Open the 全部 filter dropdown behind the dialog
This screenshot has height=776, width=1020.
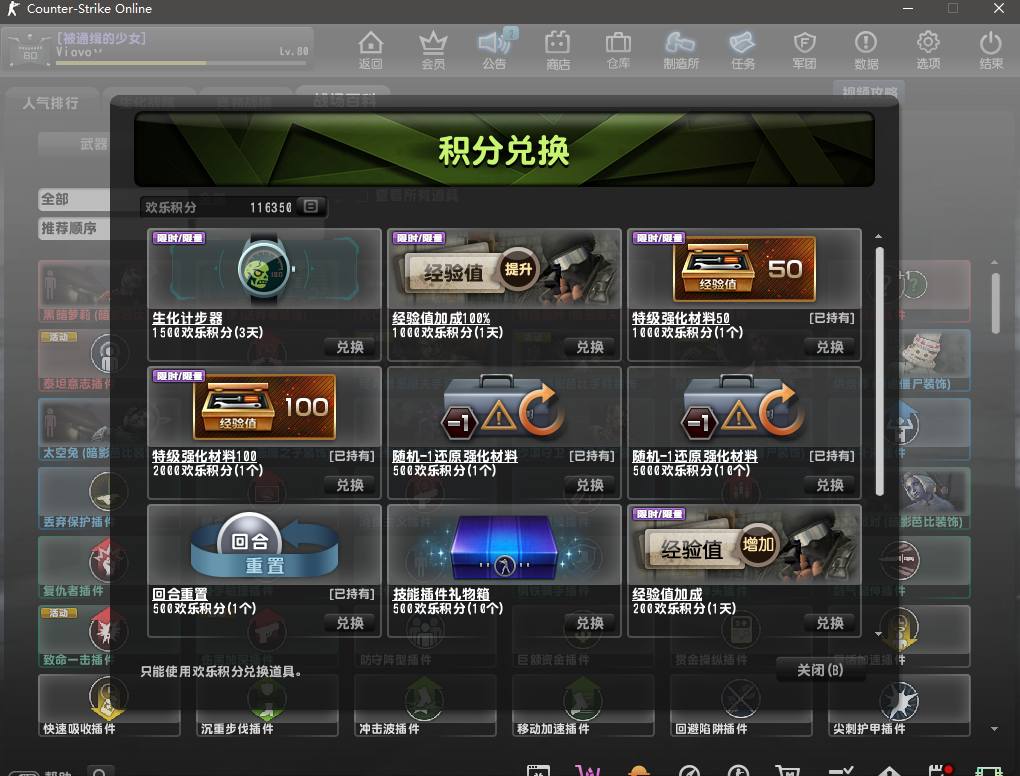74,199
